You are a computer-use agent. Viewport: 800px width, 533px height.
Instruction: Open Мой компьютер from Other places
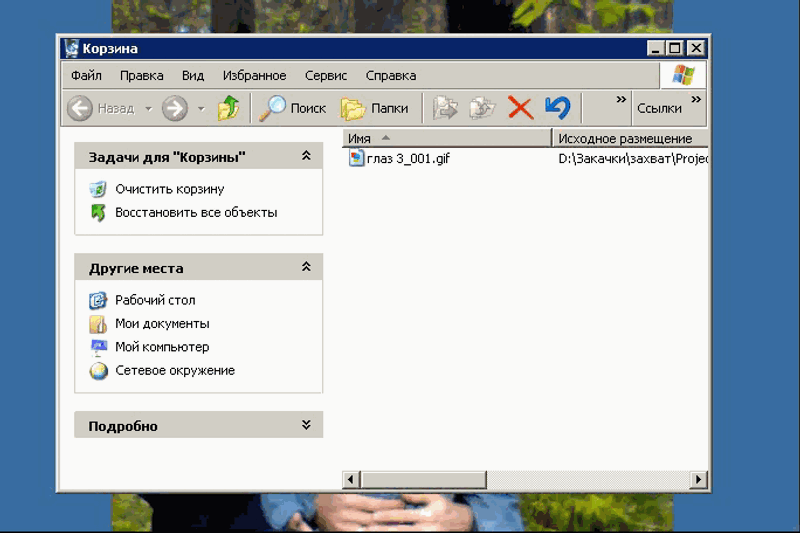point(161,347)
